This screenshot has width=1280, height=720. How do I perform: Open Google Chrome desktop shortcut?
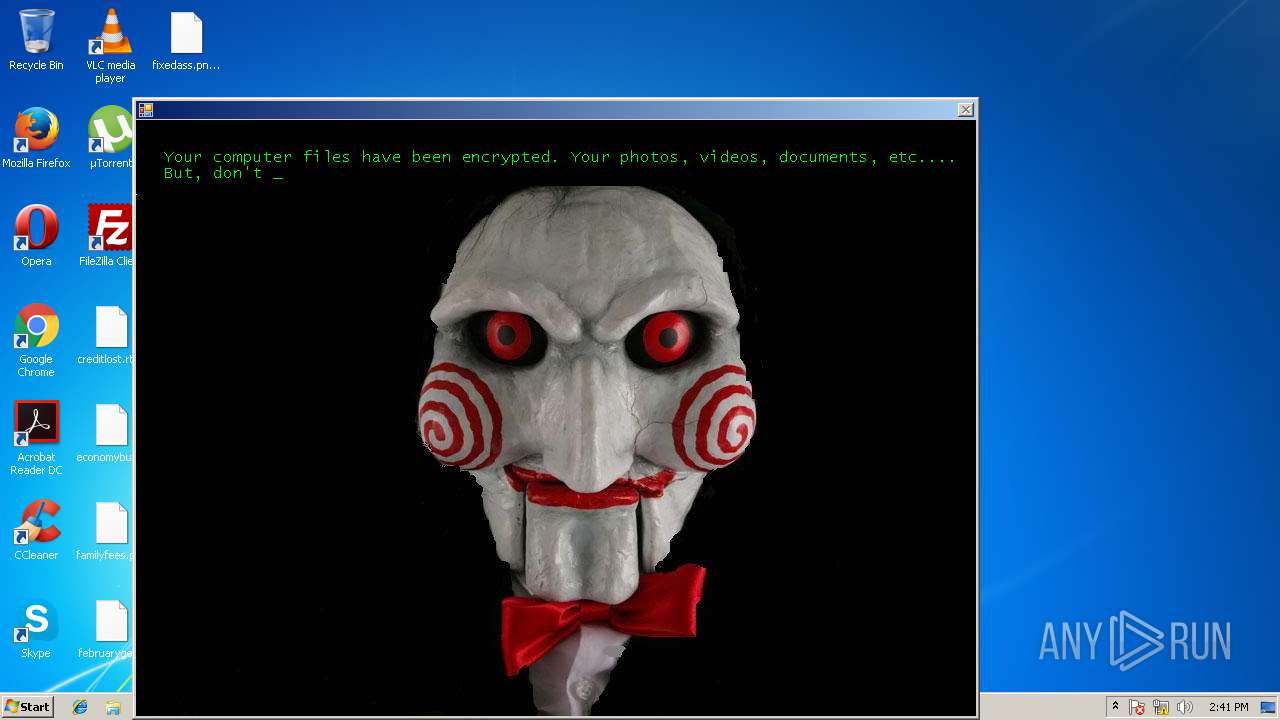tap(36, 340)
